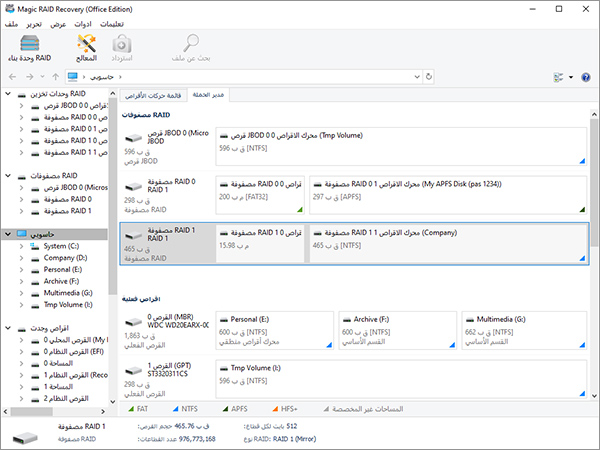
Task: Select JBOD 0 (Micros disk in tree
Action: (x=76, y=188)
